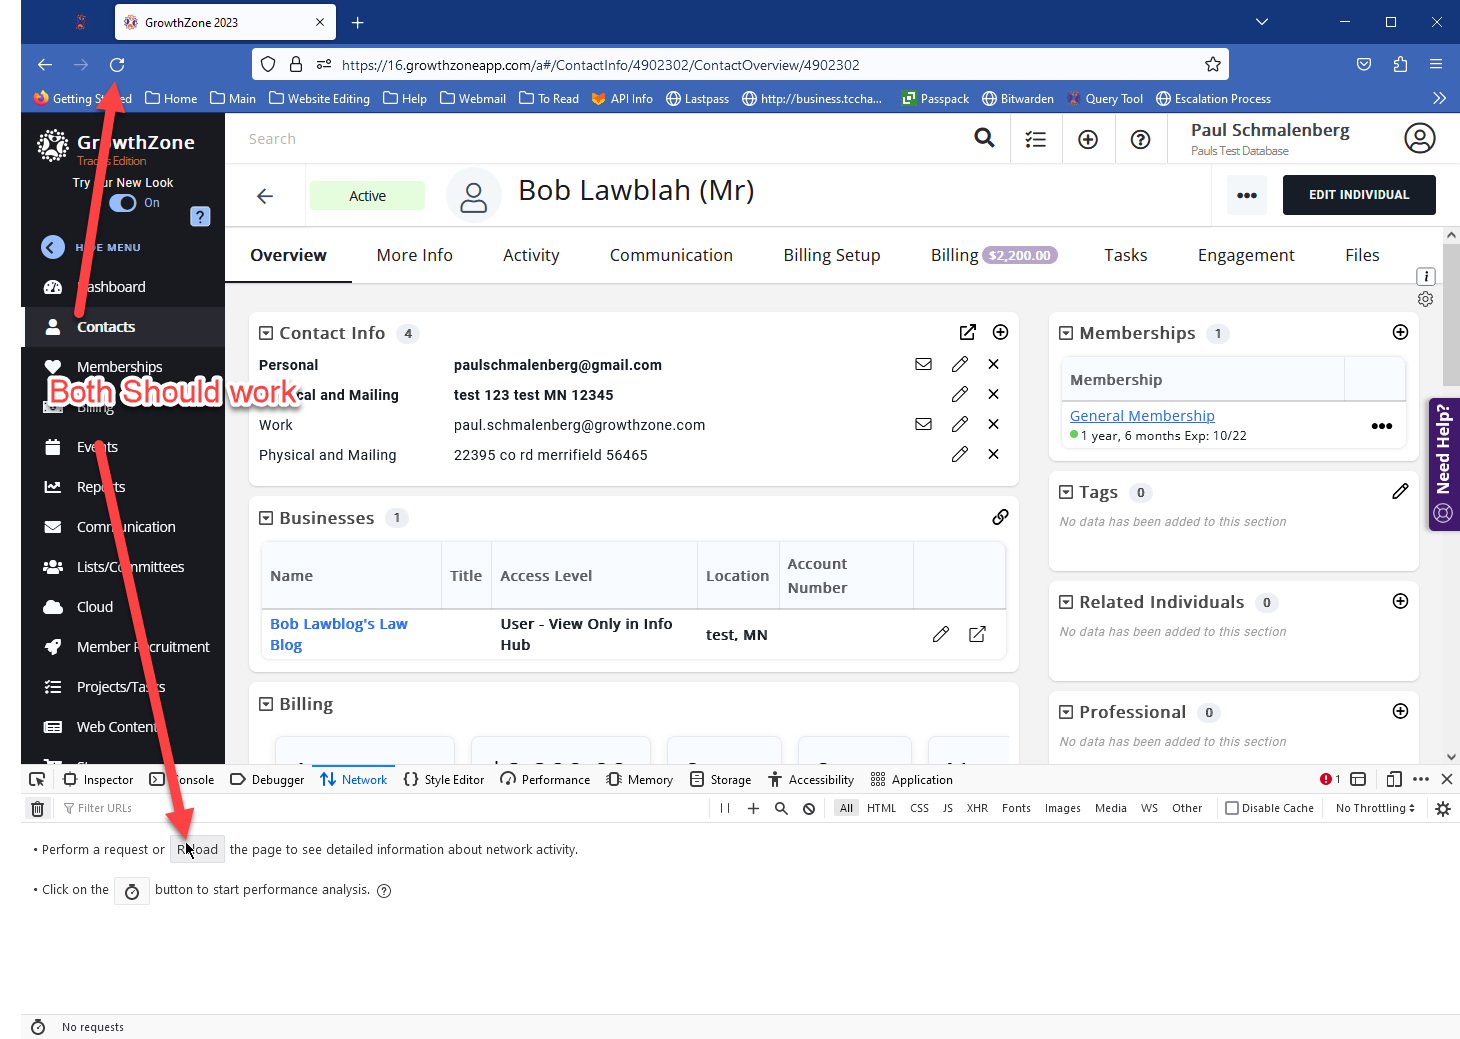Switch to the Billing Setup tab
This screenshot has height=1039, width=1460.
click(831, 255)
